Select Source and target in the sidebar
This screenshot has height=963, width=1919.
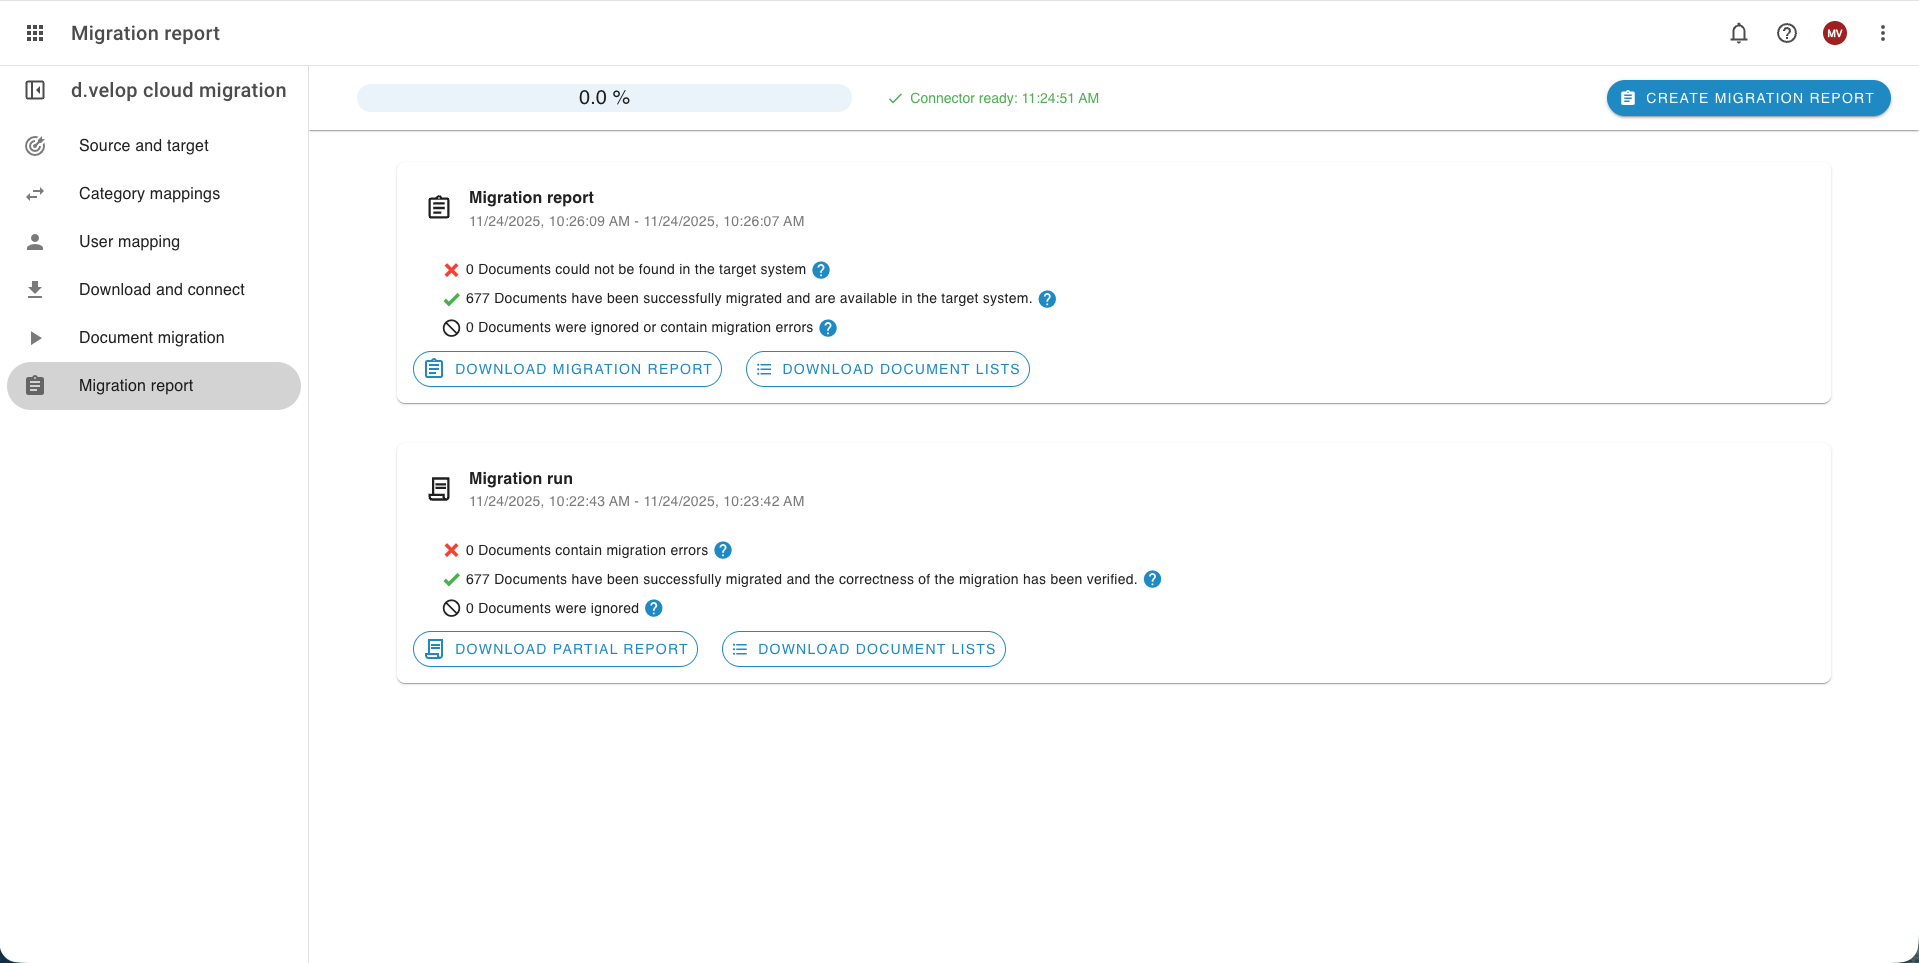[143, 145]
